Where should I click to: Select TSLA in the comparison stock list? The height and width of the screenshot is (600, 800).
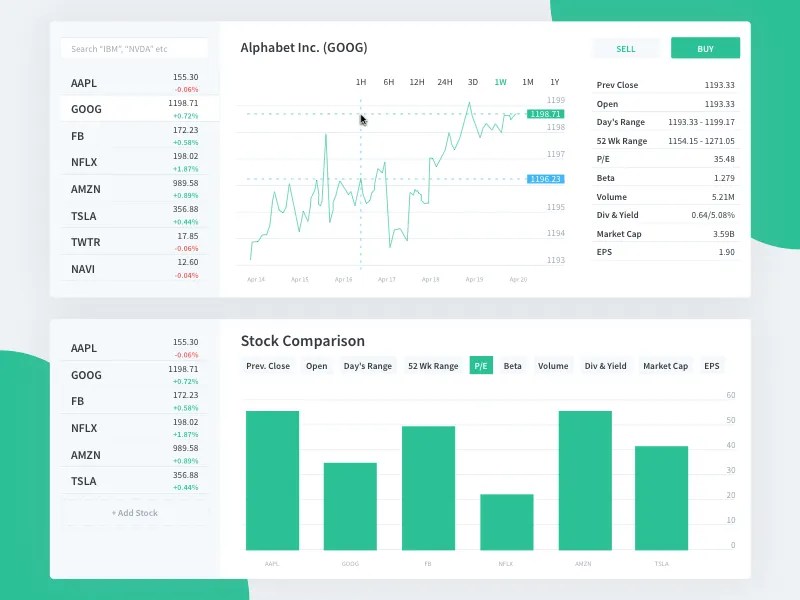135,481
